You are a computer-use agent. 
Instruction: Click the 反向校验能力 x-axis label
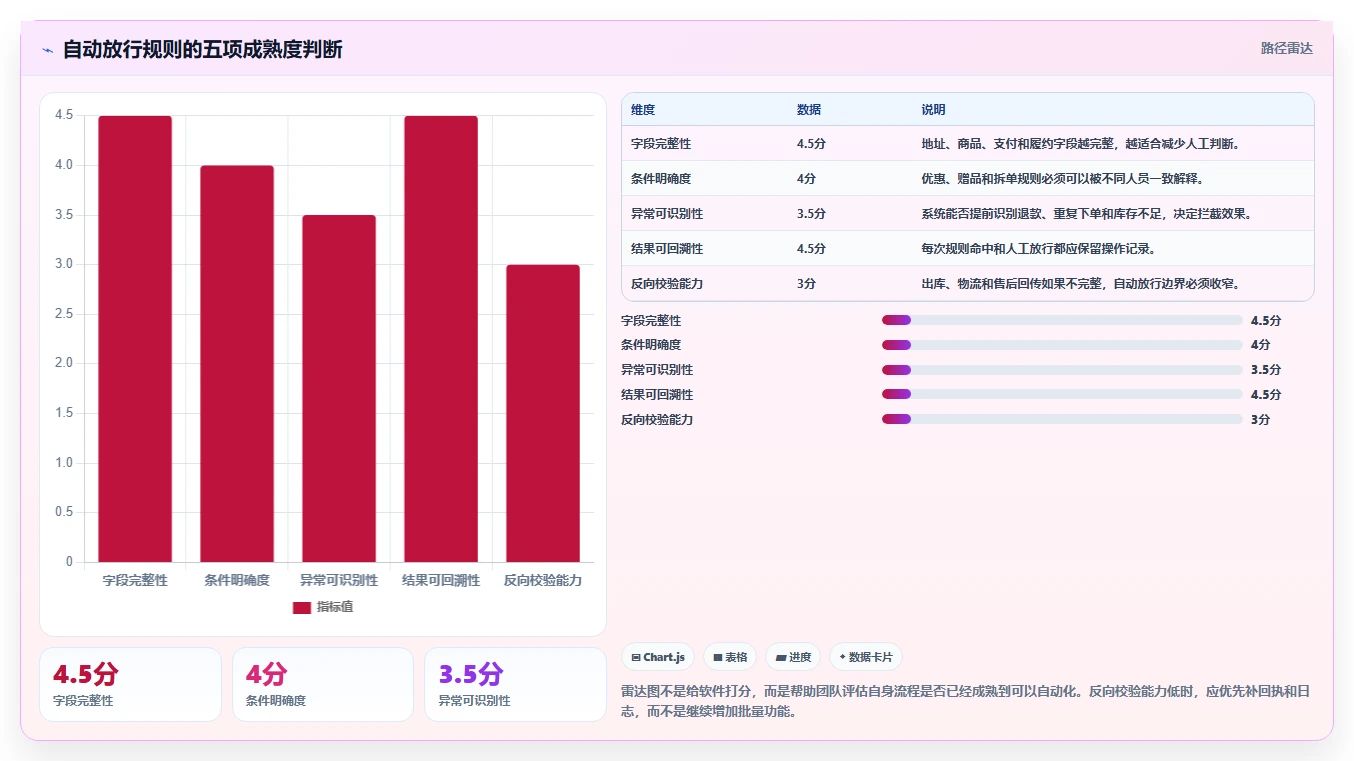click(x=543, y=580)
